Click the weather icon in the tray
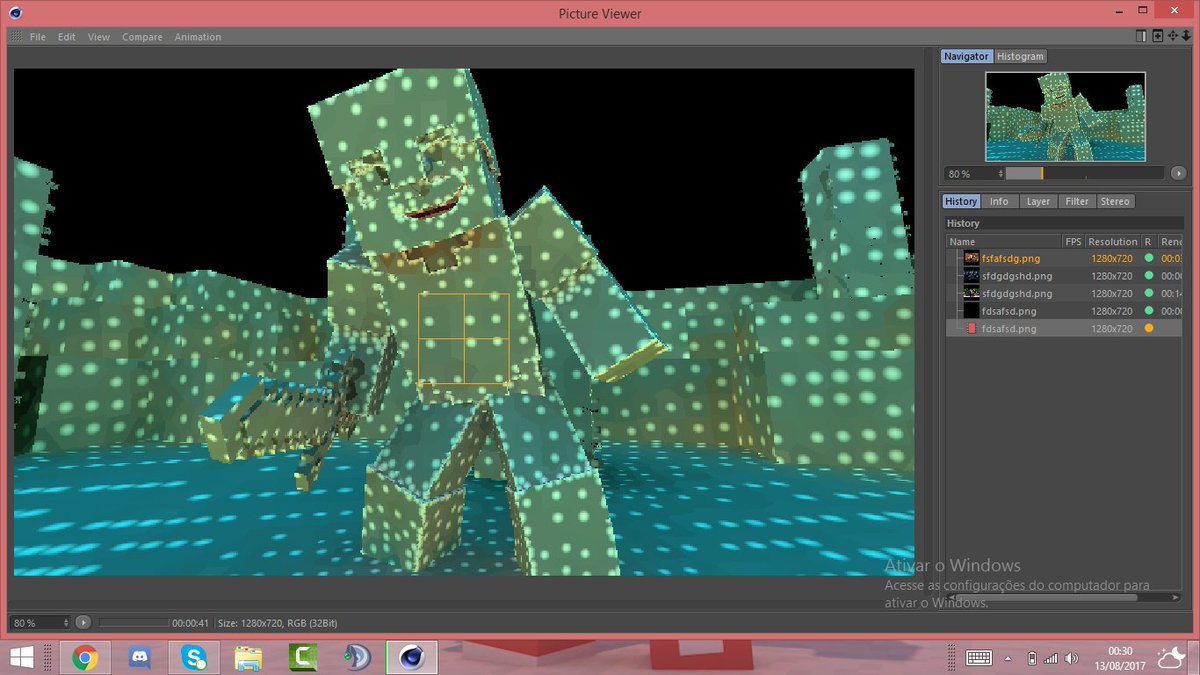The height and width of the screenshot is (675, 1200). coord(1170,657)
